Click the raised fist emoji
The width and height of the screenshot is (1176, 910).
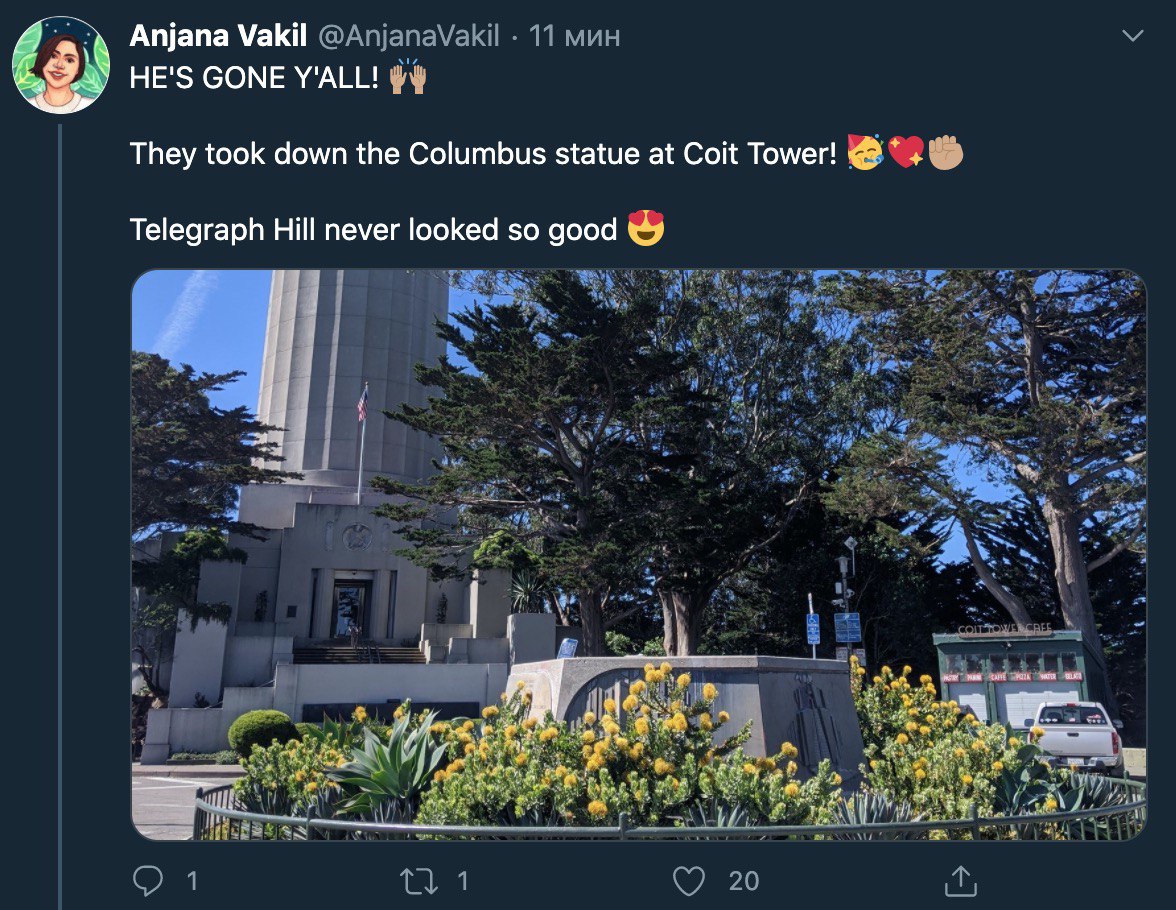pyautogui.click(x=946, y=152)
